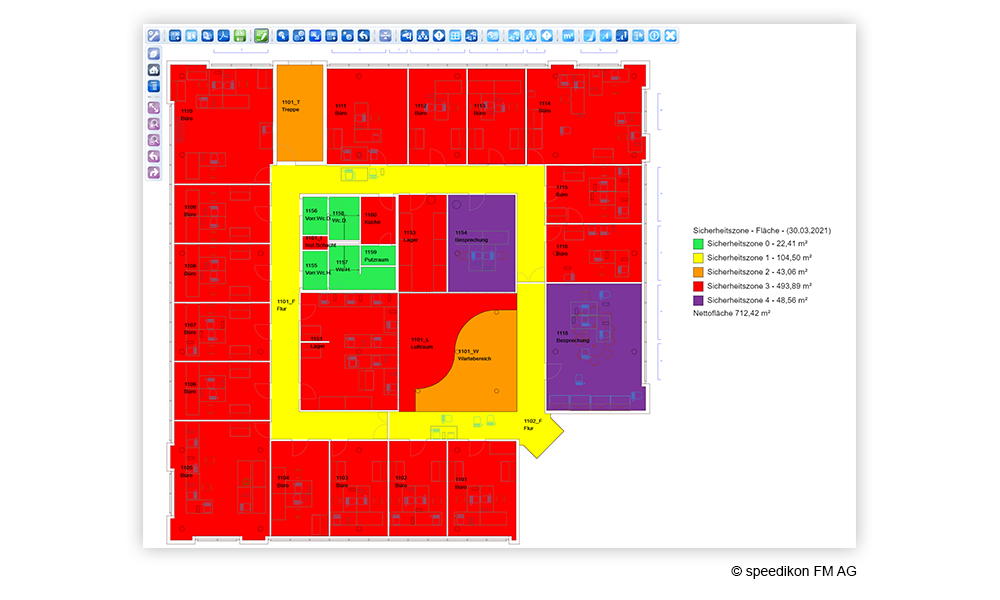Click orange Sicherheitszone 2 legend swatch
Screen dimensions: 1000x600
(x=698, y=272)
